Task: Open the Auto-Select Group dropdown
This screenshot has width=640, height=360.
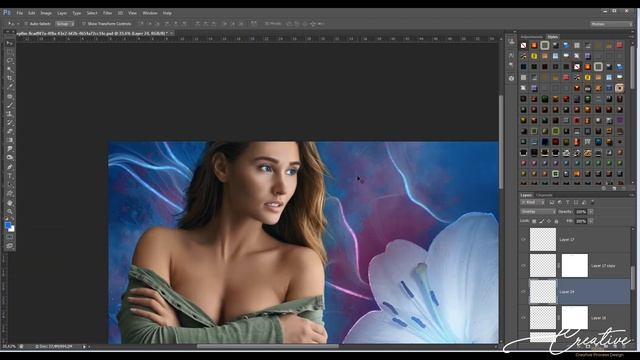Action: coord(65,24)
